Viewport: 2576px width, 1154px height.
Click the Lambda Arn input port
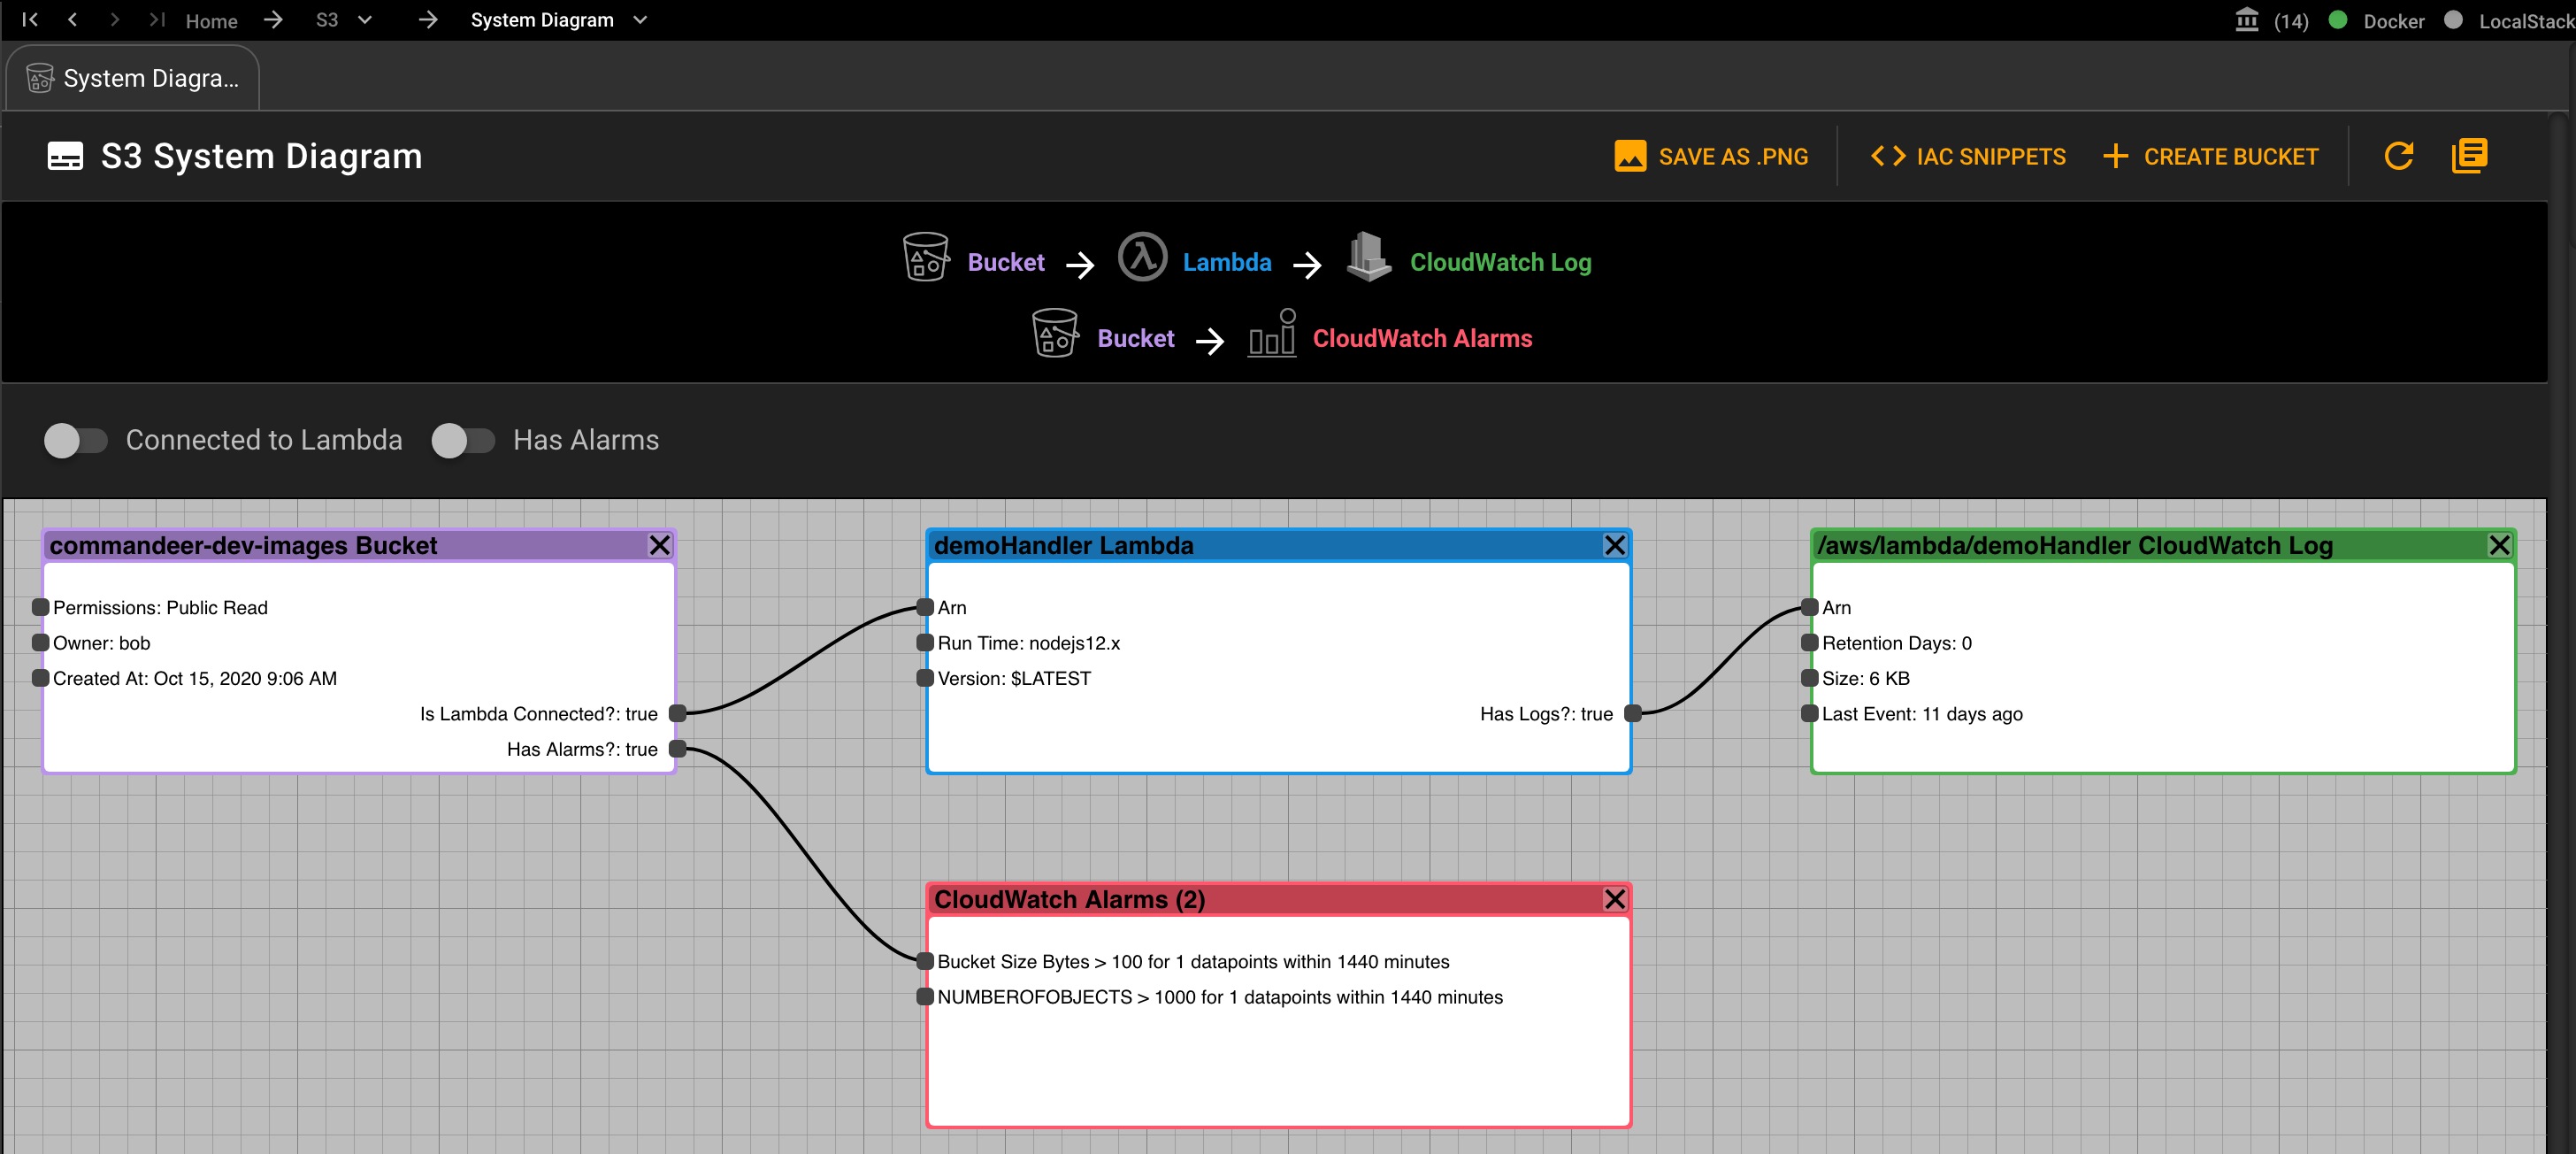click(x=925, y=607)
